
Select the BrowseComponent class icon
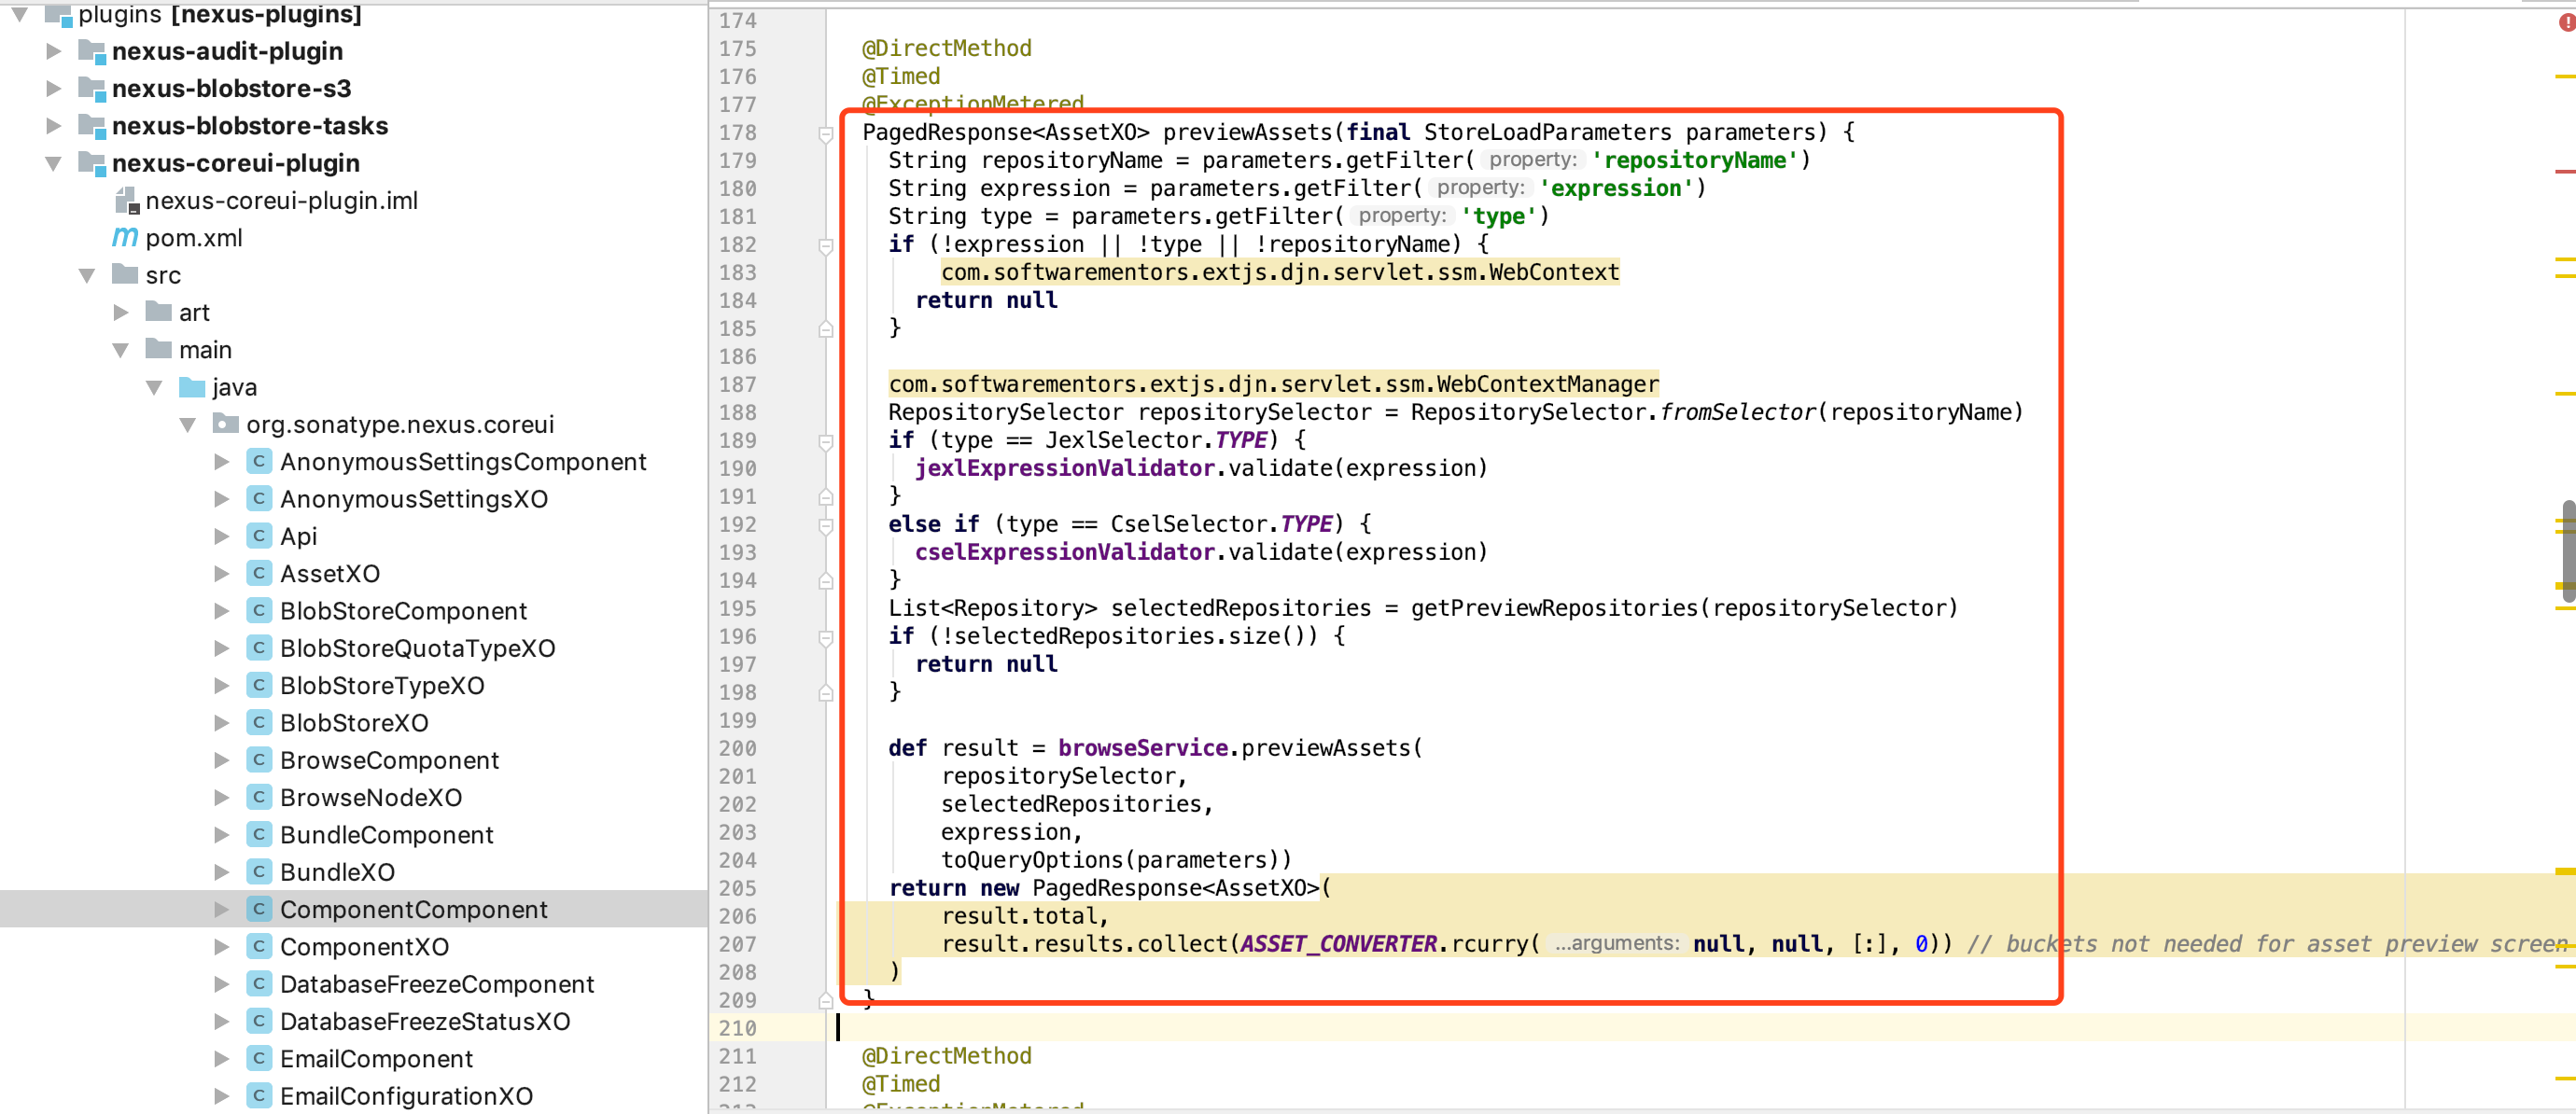[258, 759]
